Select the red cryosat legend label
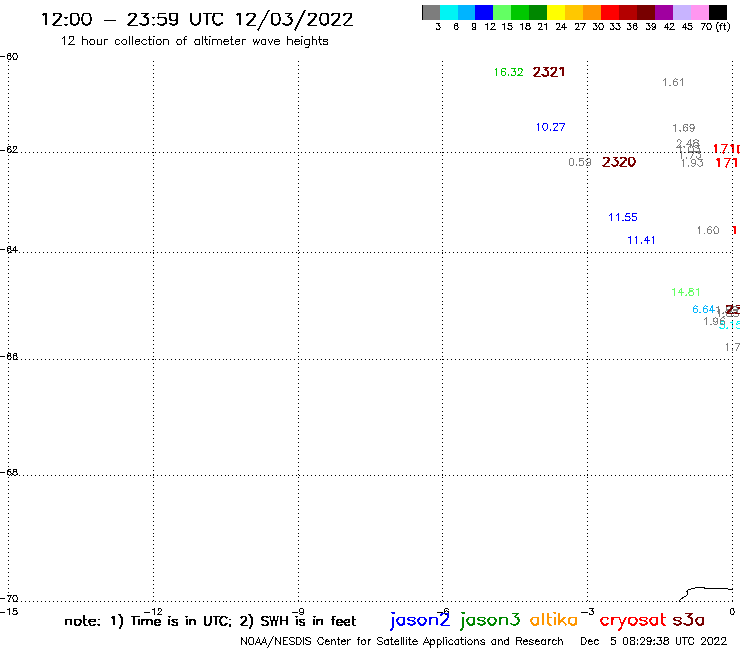Viewport: 740px width, 650px height. (x=632, y=621)
